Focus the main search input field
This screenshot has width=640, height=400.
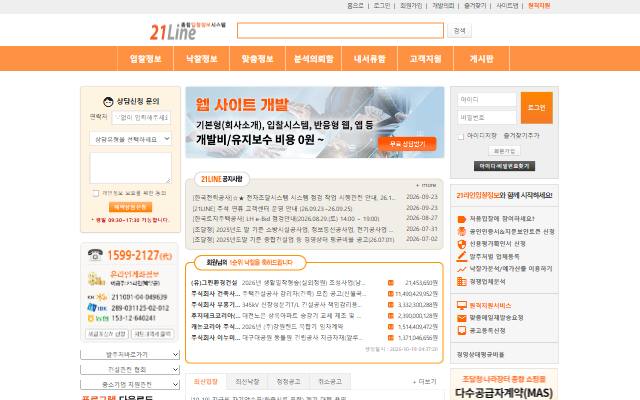tap(340, 31)
